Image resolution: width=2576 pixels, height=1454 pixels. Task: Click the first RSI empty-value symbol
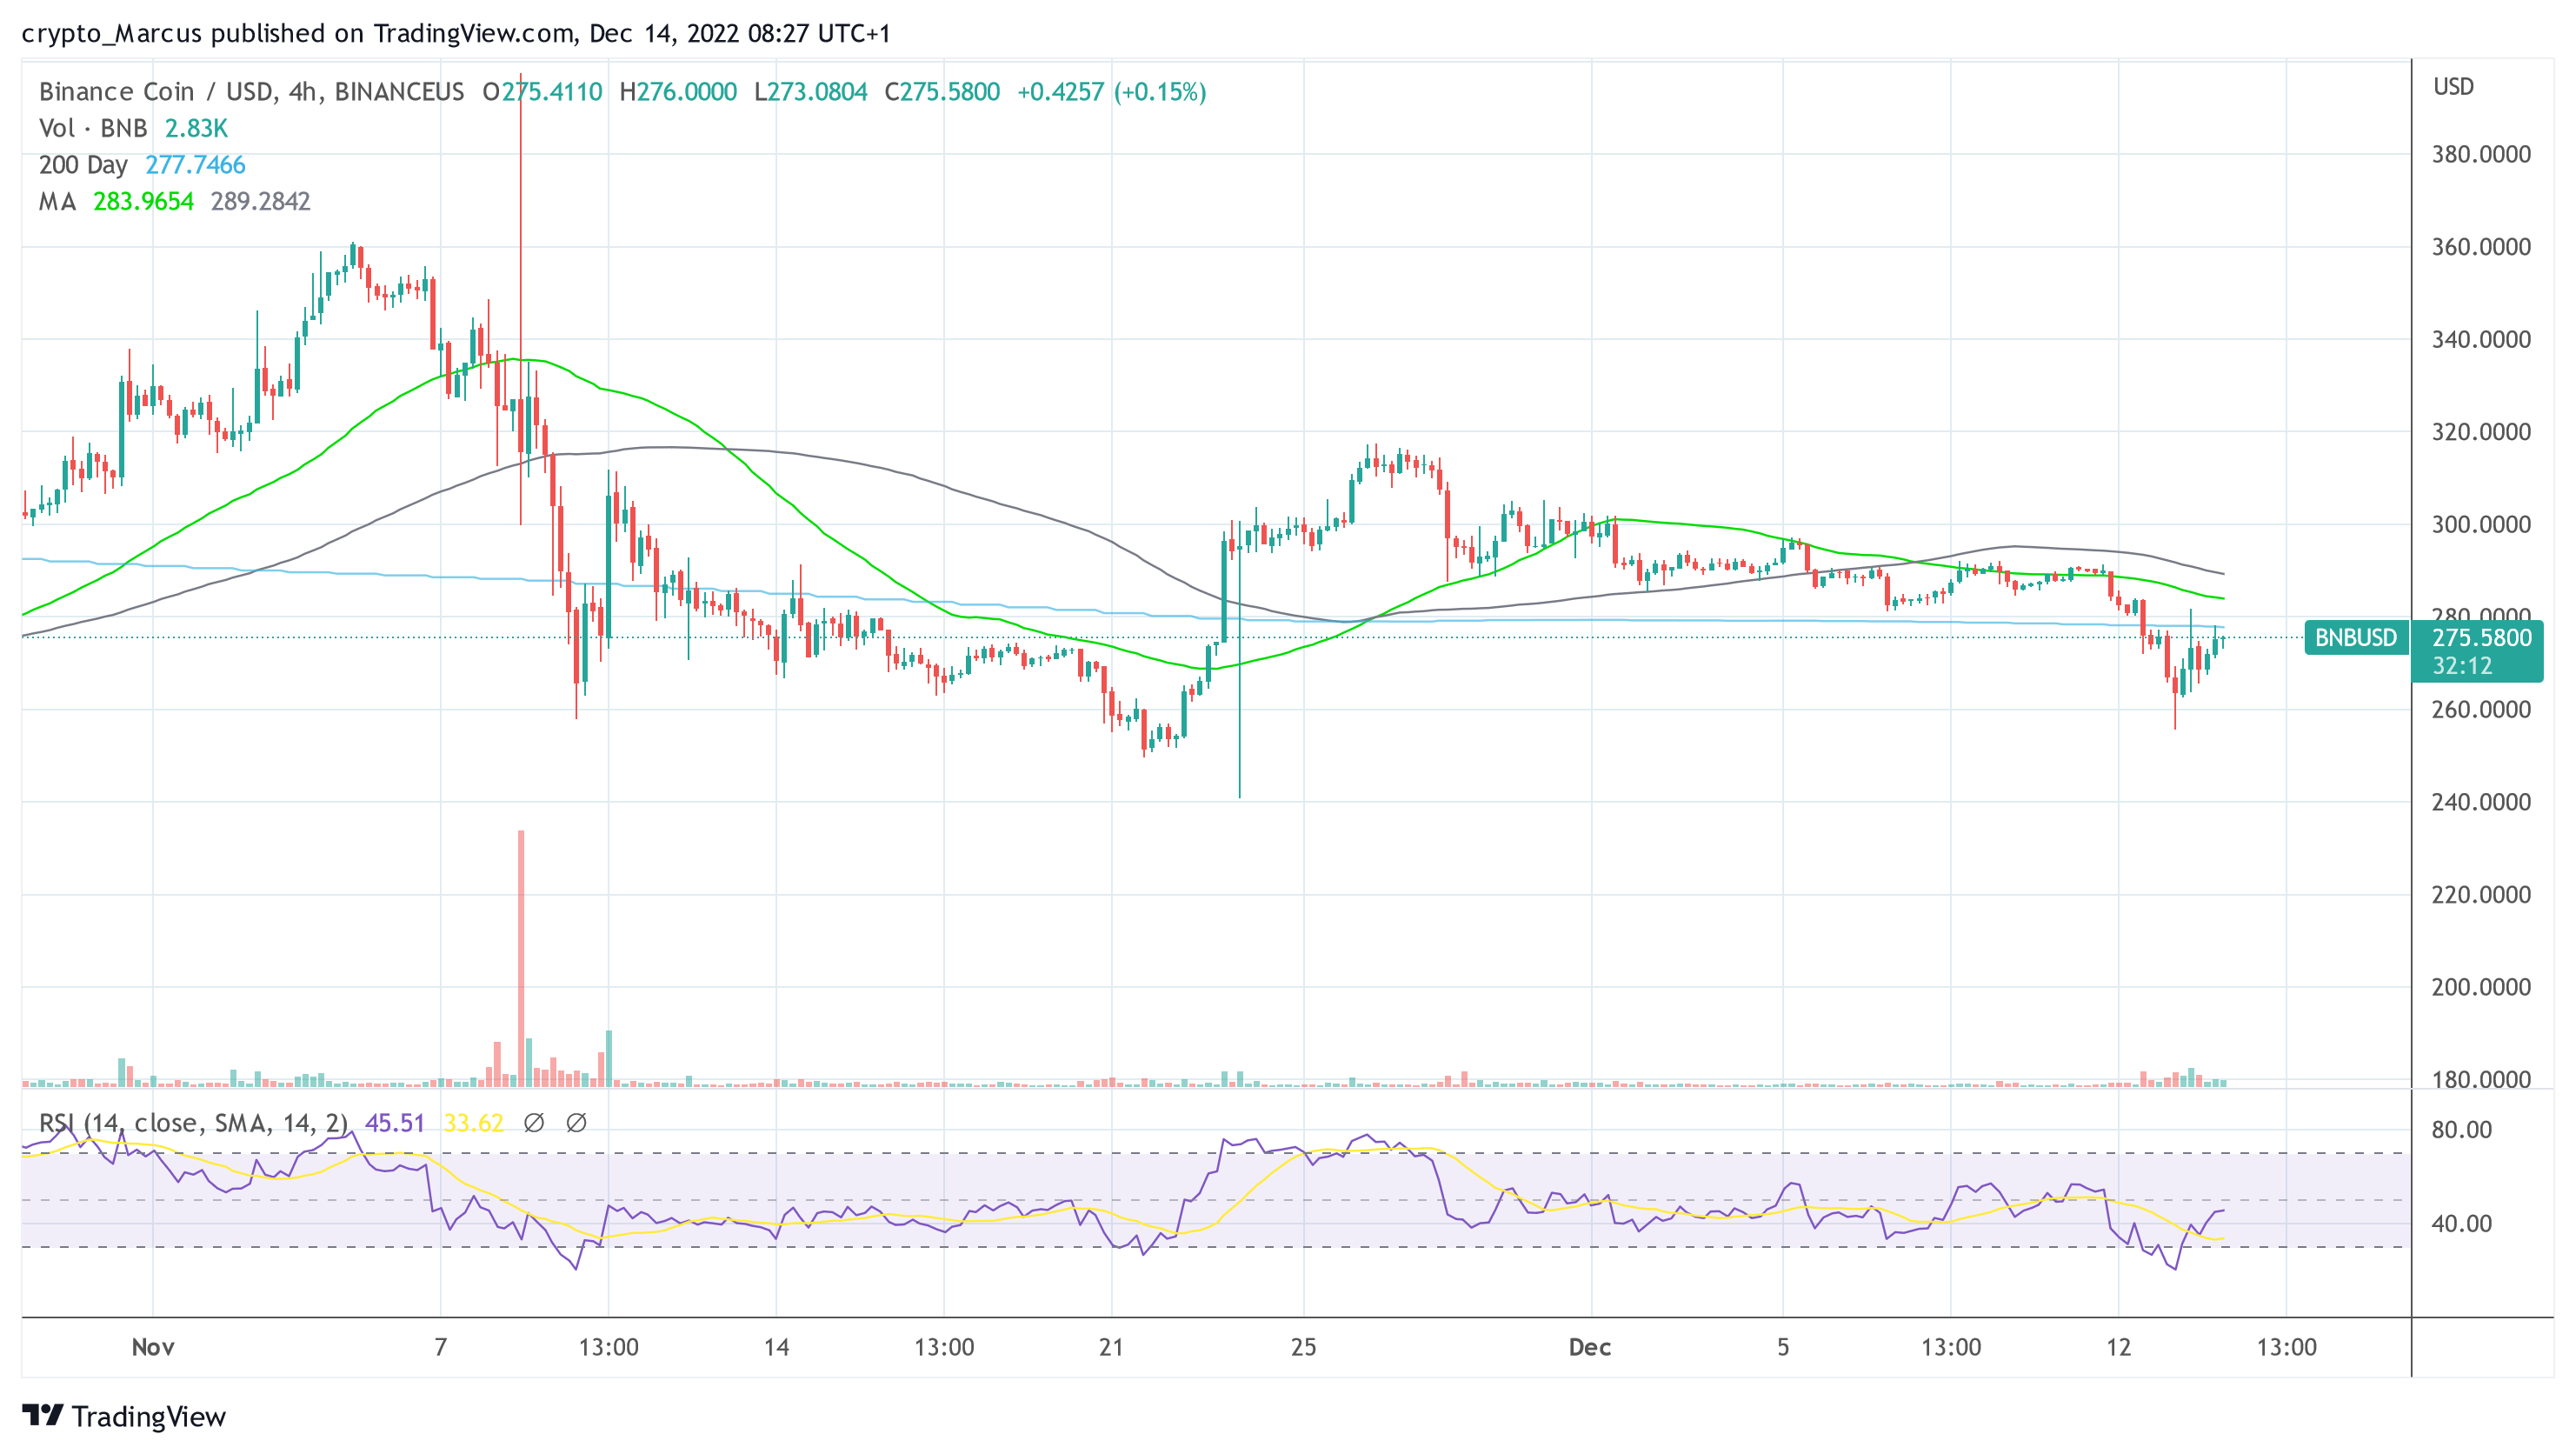click(534, 1123)
